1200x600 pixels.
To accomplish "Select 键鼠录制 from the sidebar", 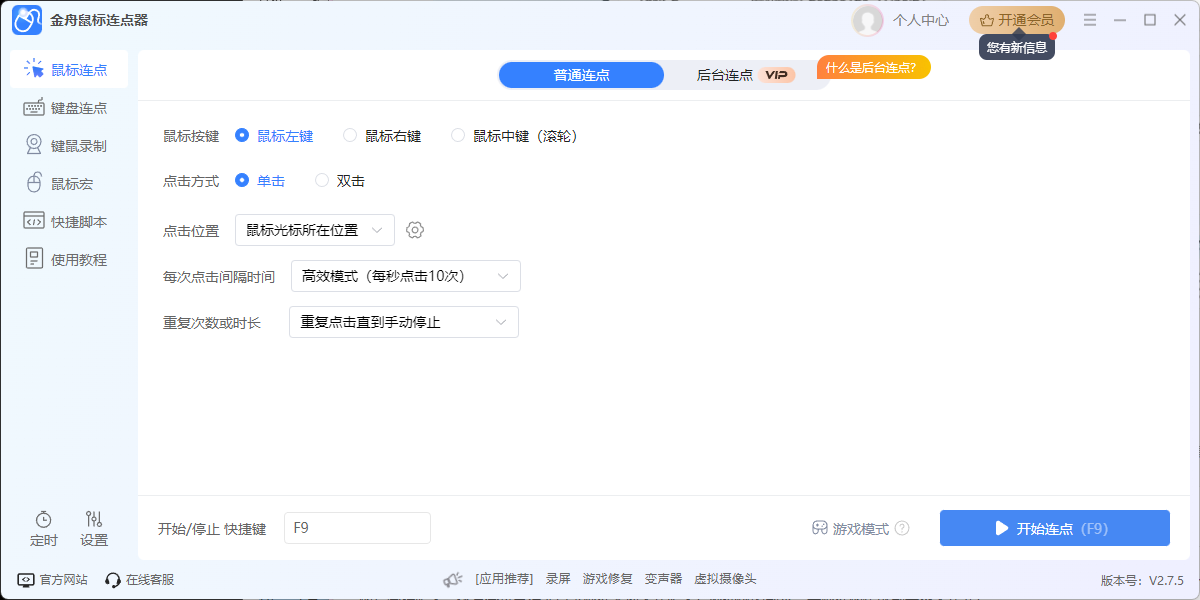I will [x=69, y=144].
